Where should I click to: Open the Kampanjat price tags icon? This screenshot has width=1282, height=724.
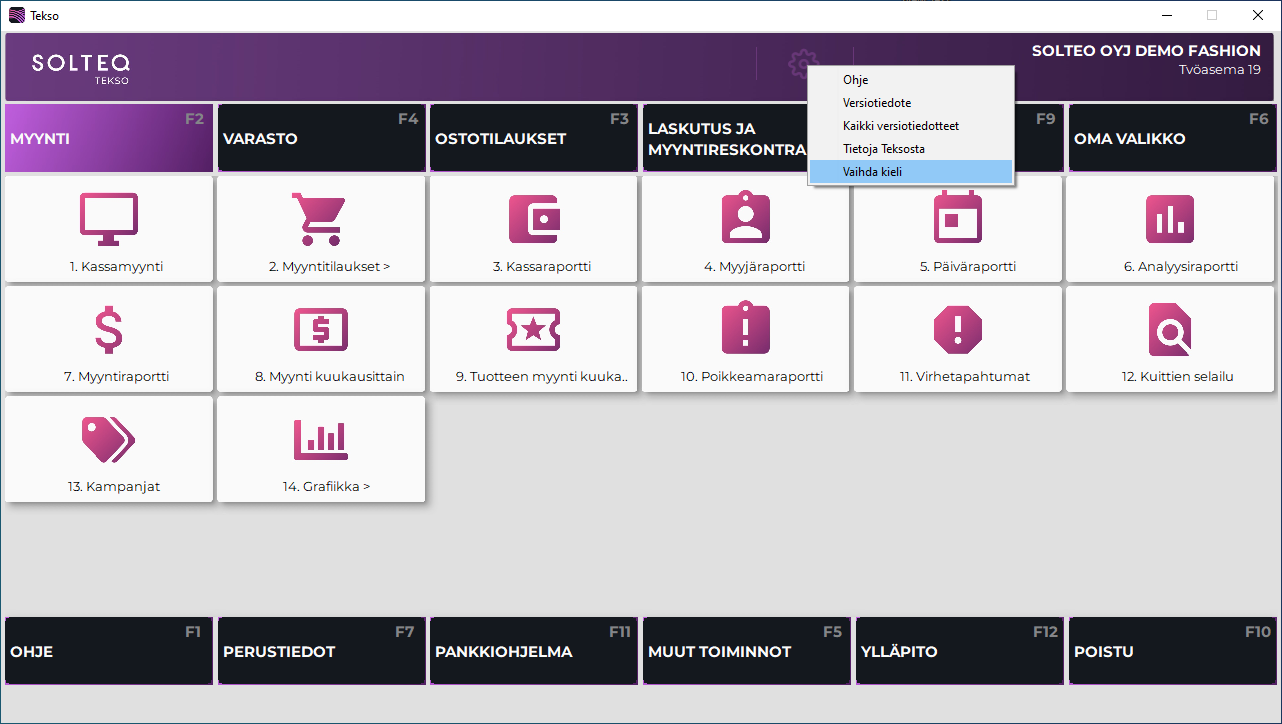tap(109, 439)
